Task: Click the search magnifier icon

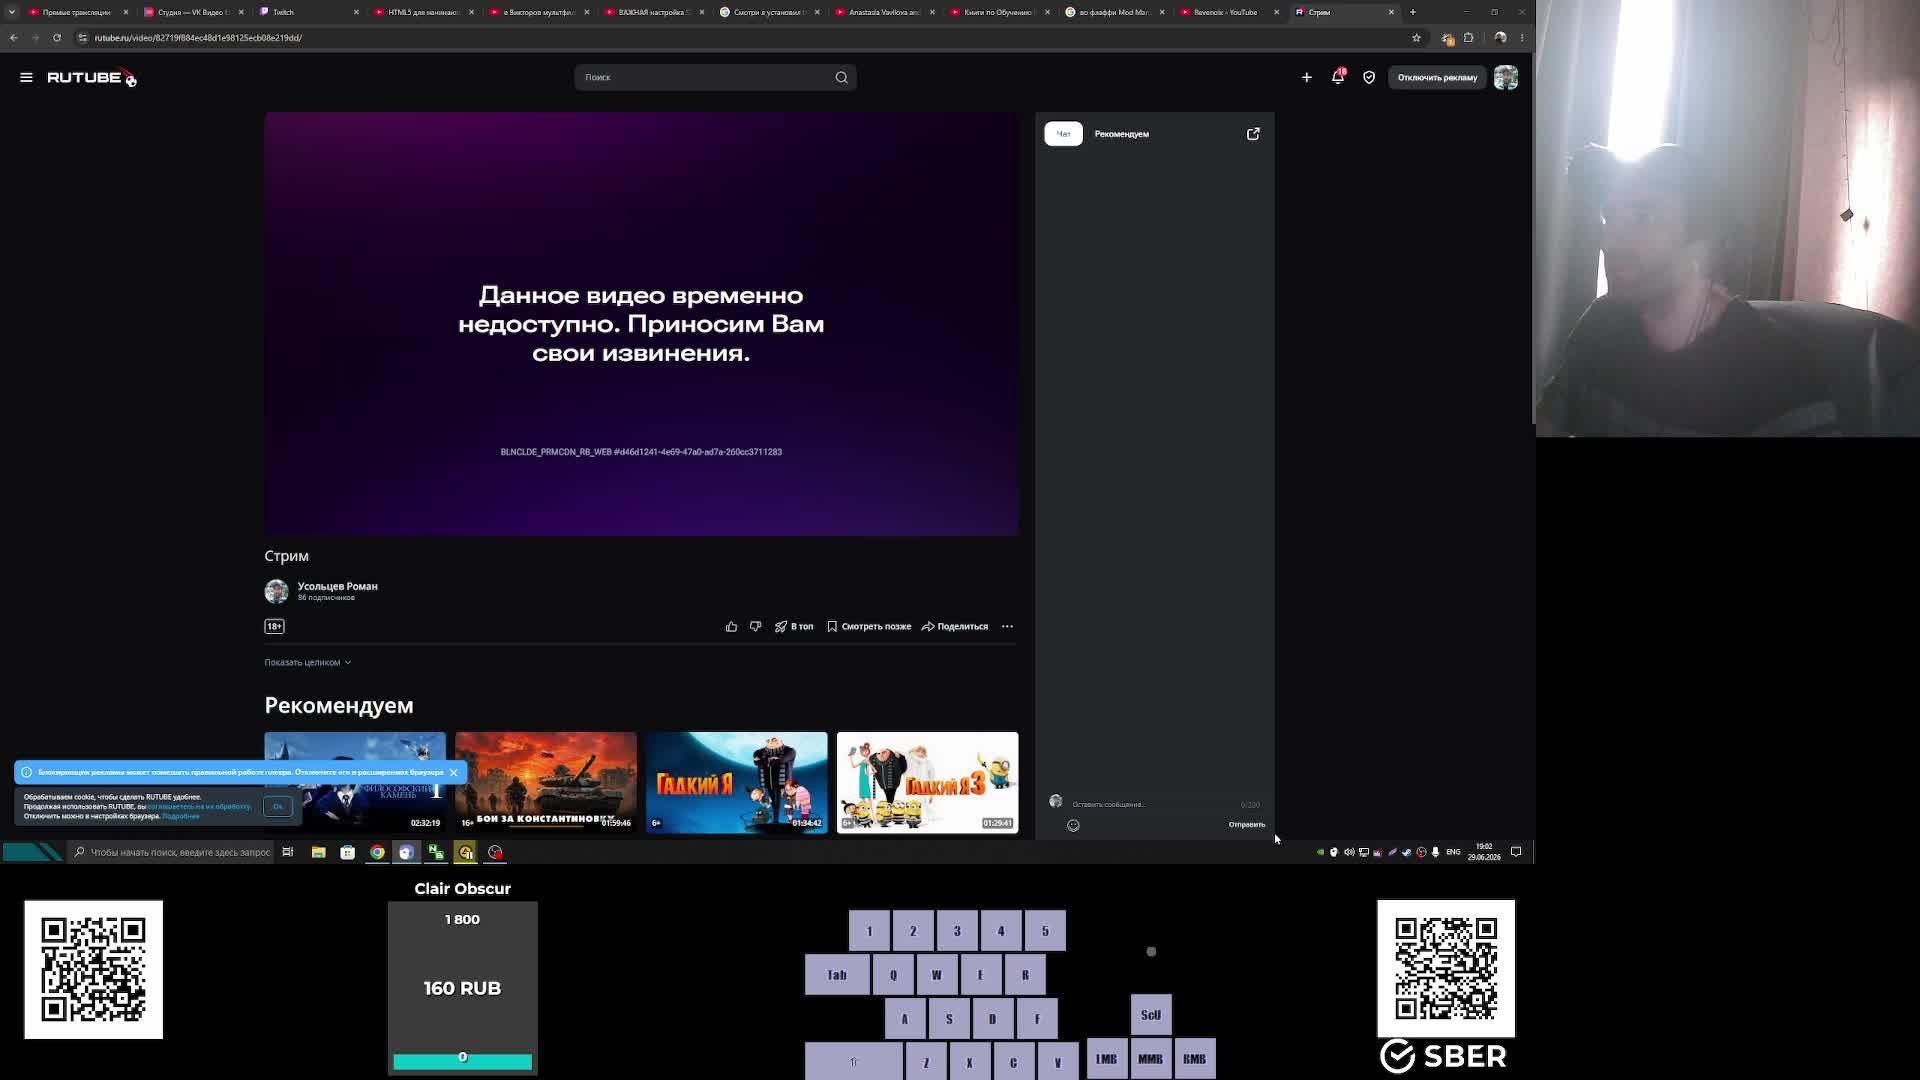Action: coord(841,77)
